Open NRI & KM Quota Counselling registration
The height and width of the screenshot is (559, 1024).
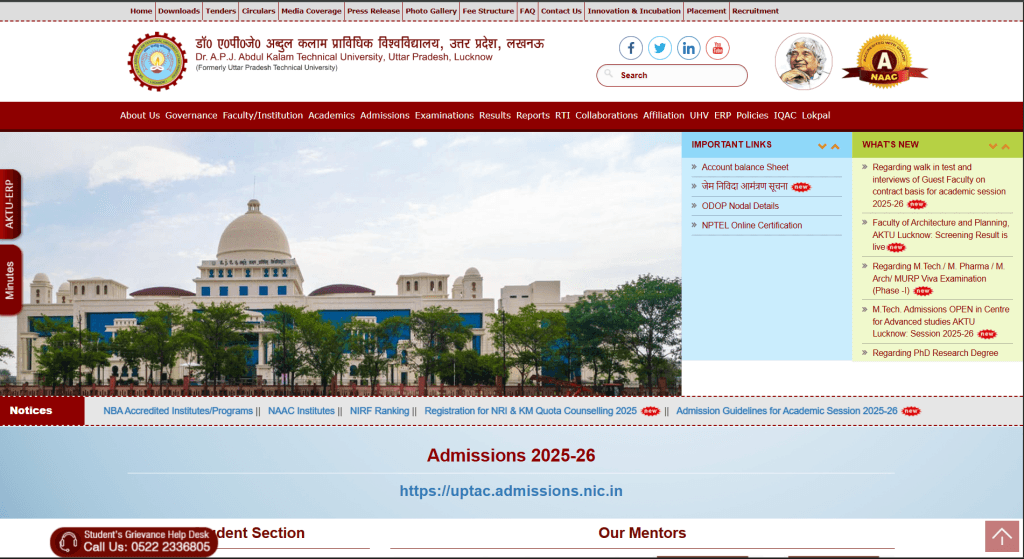coord(530,411)
